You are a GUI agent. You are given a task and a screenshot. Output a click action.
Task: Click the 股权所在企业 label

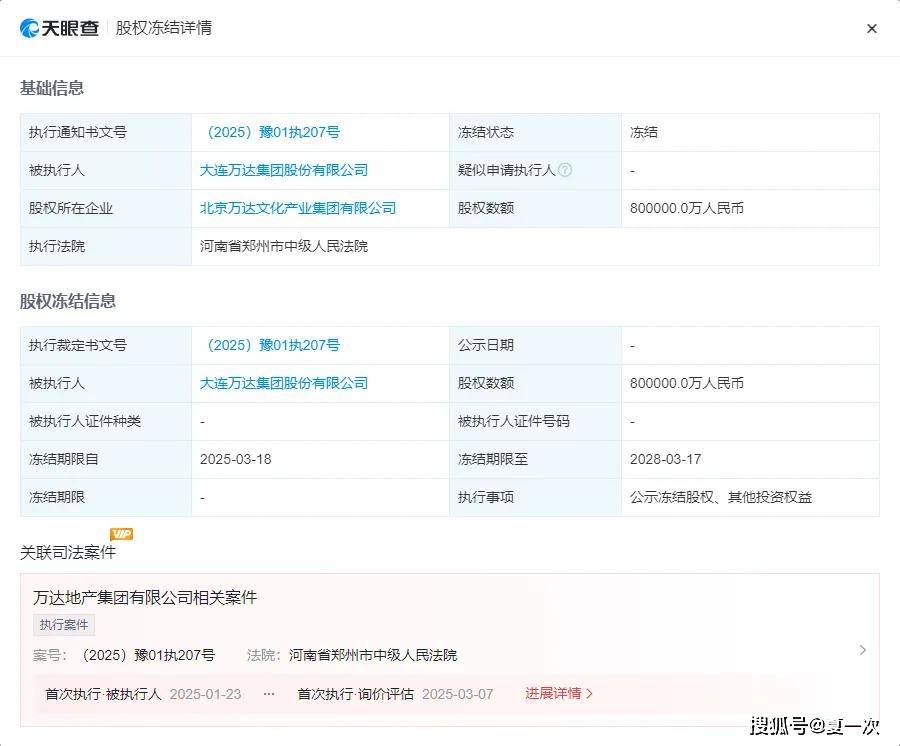[x=71, y=208]
